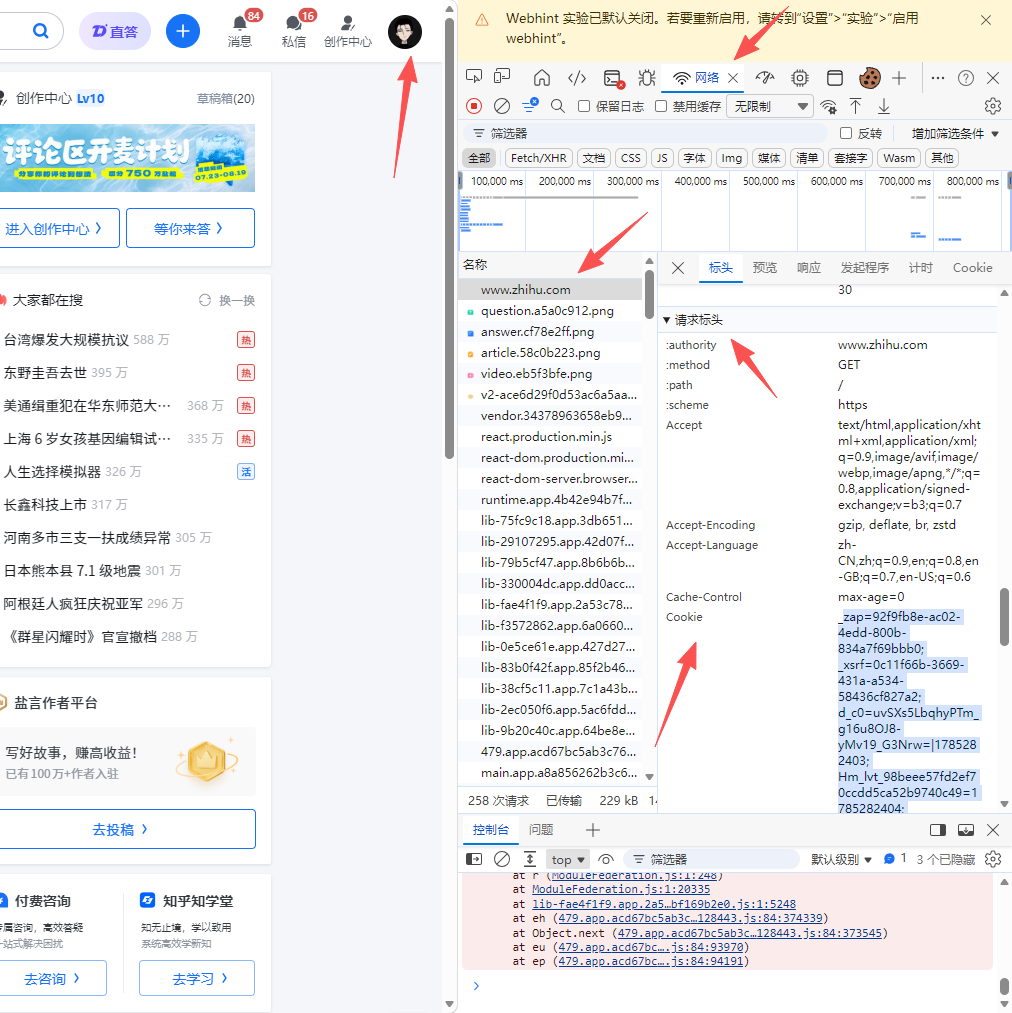Toggle the network filter bar icon
Viewport: 1012px width, 1013px height.
pyautogui.click(x=531, y=105)
